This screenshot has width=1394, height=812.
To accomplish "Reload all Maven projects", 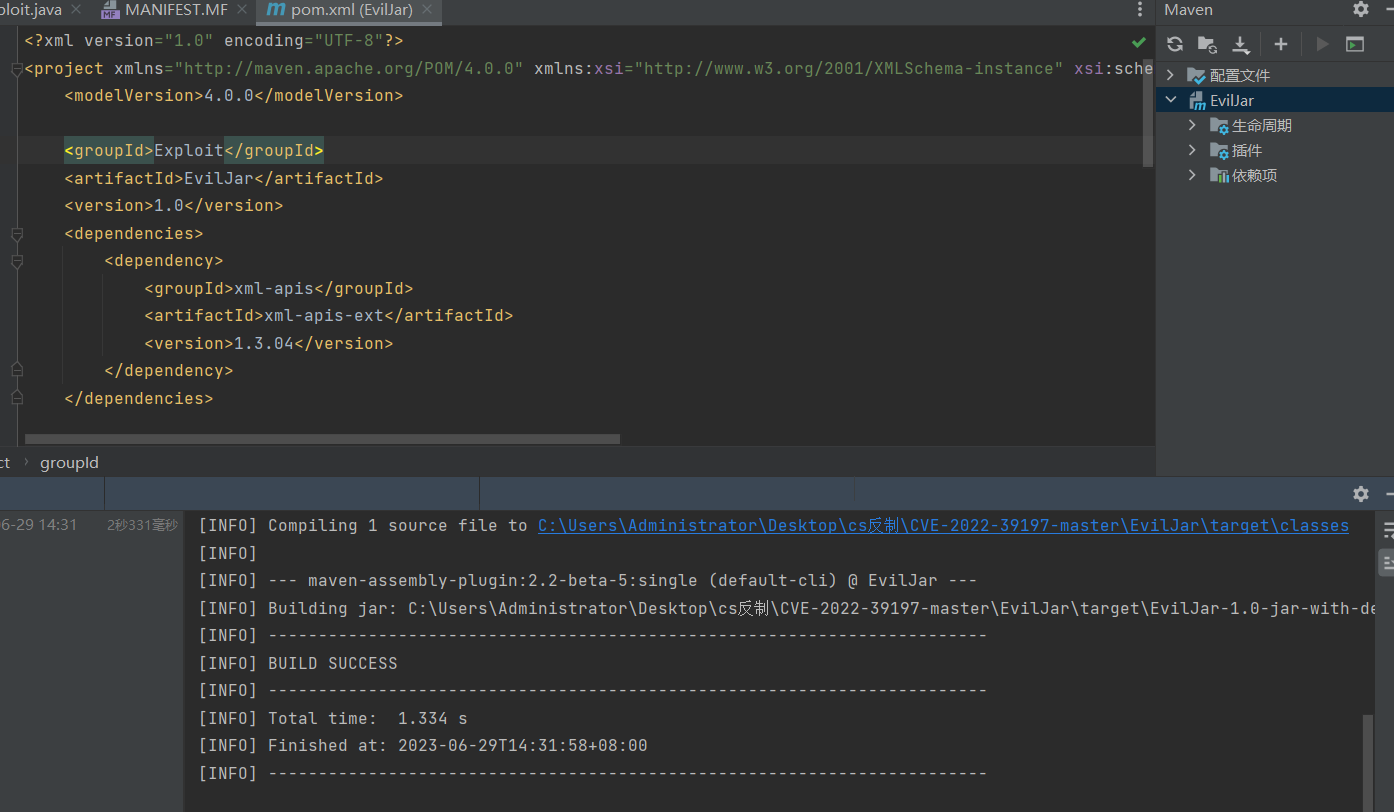I will (x=1175, y=44).
